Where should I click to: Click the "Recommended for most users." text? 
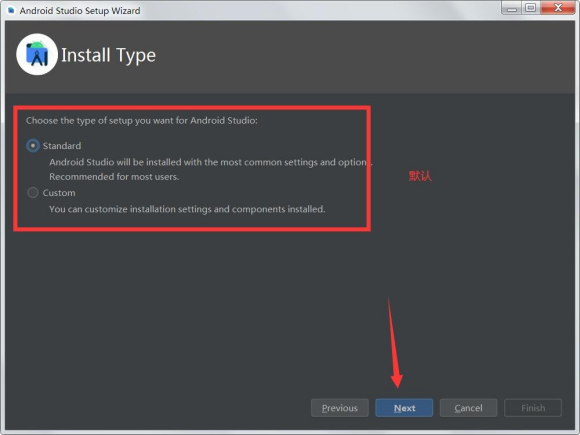point(114,177)
